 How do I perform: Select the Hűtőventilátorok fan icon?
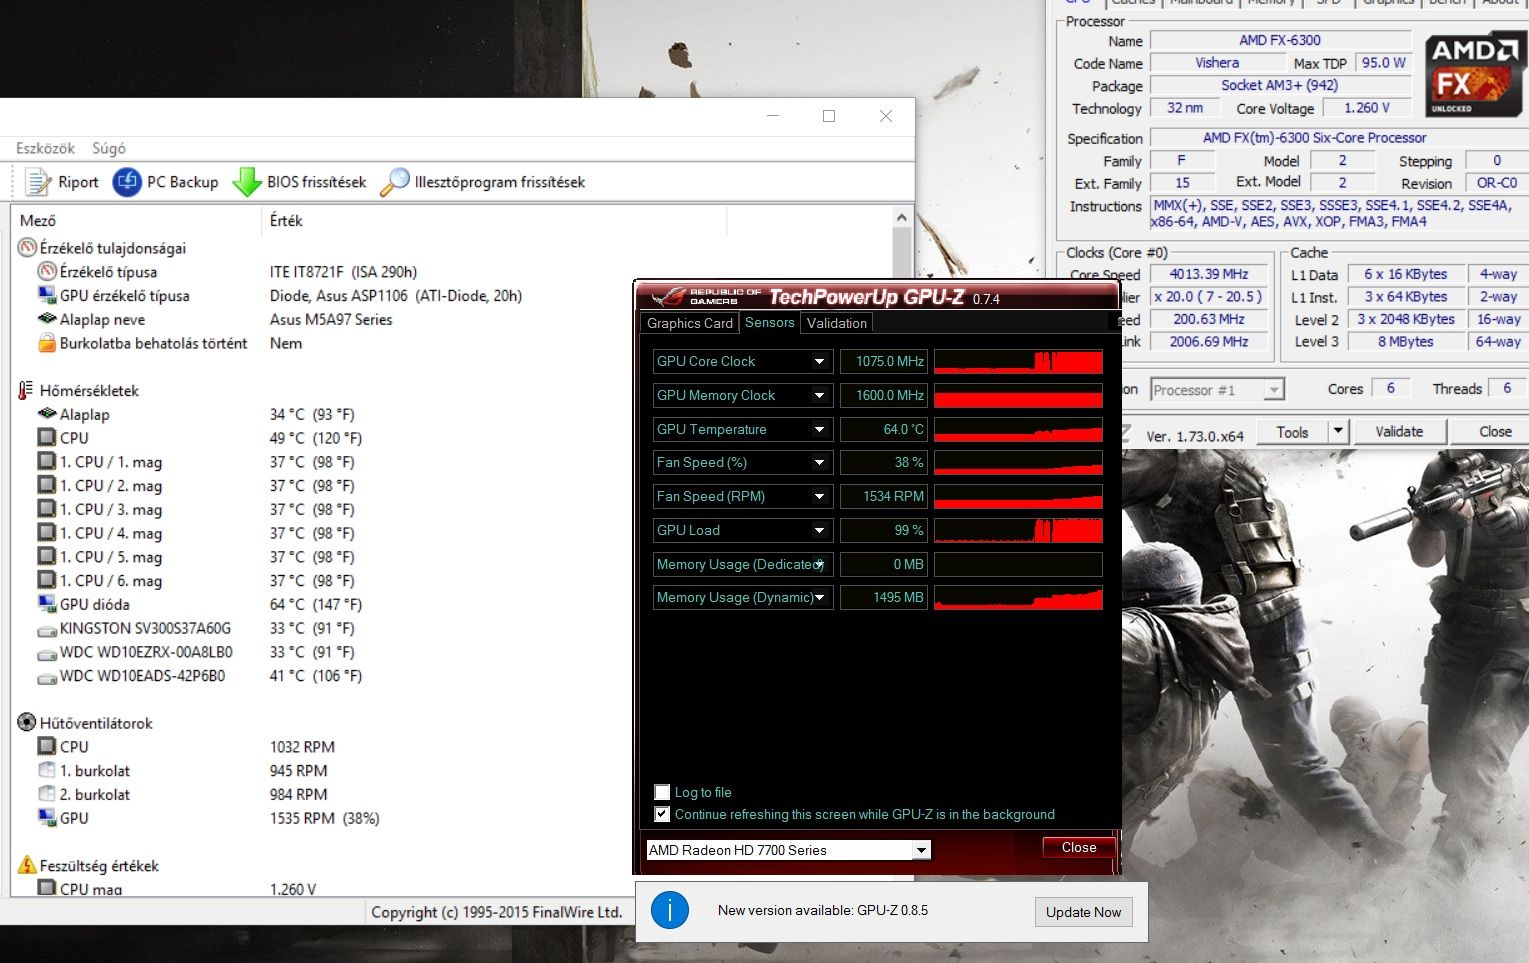(x=27, y=722)
